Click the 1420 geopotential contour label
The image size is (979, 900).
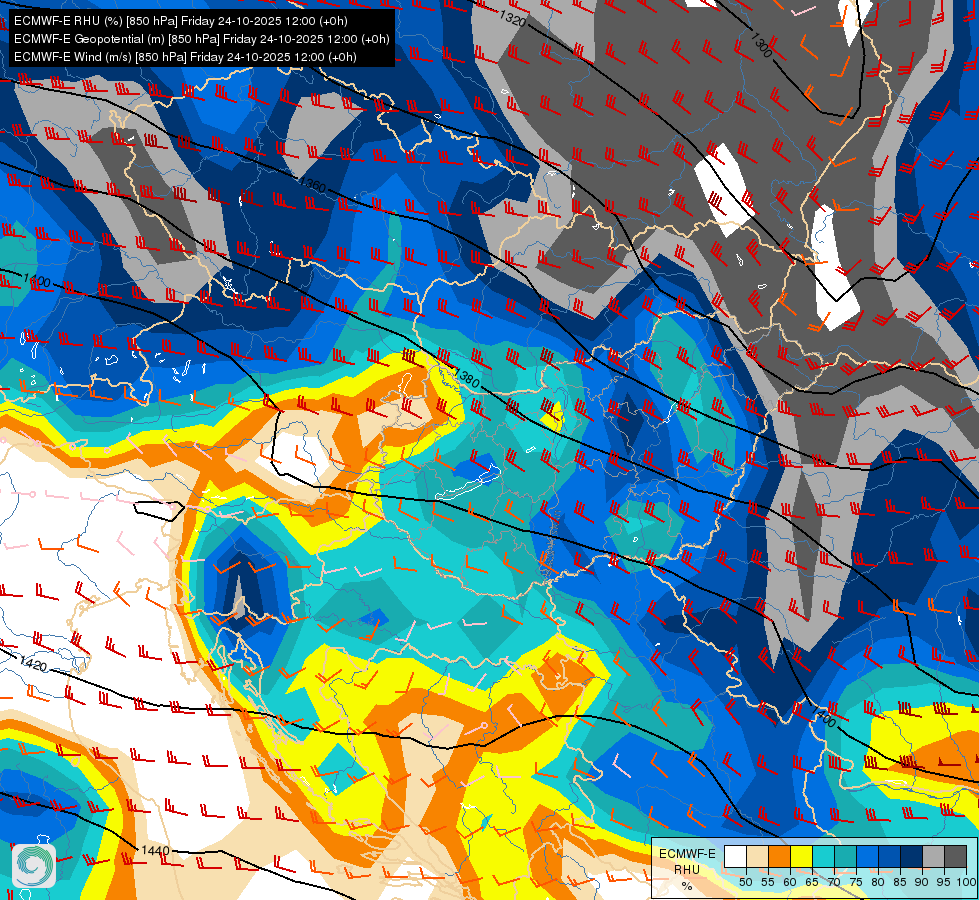click(x=33, y=663)
